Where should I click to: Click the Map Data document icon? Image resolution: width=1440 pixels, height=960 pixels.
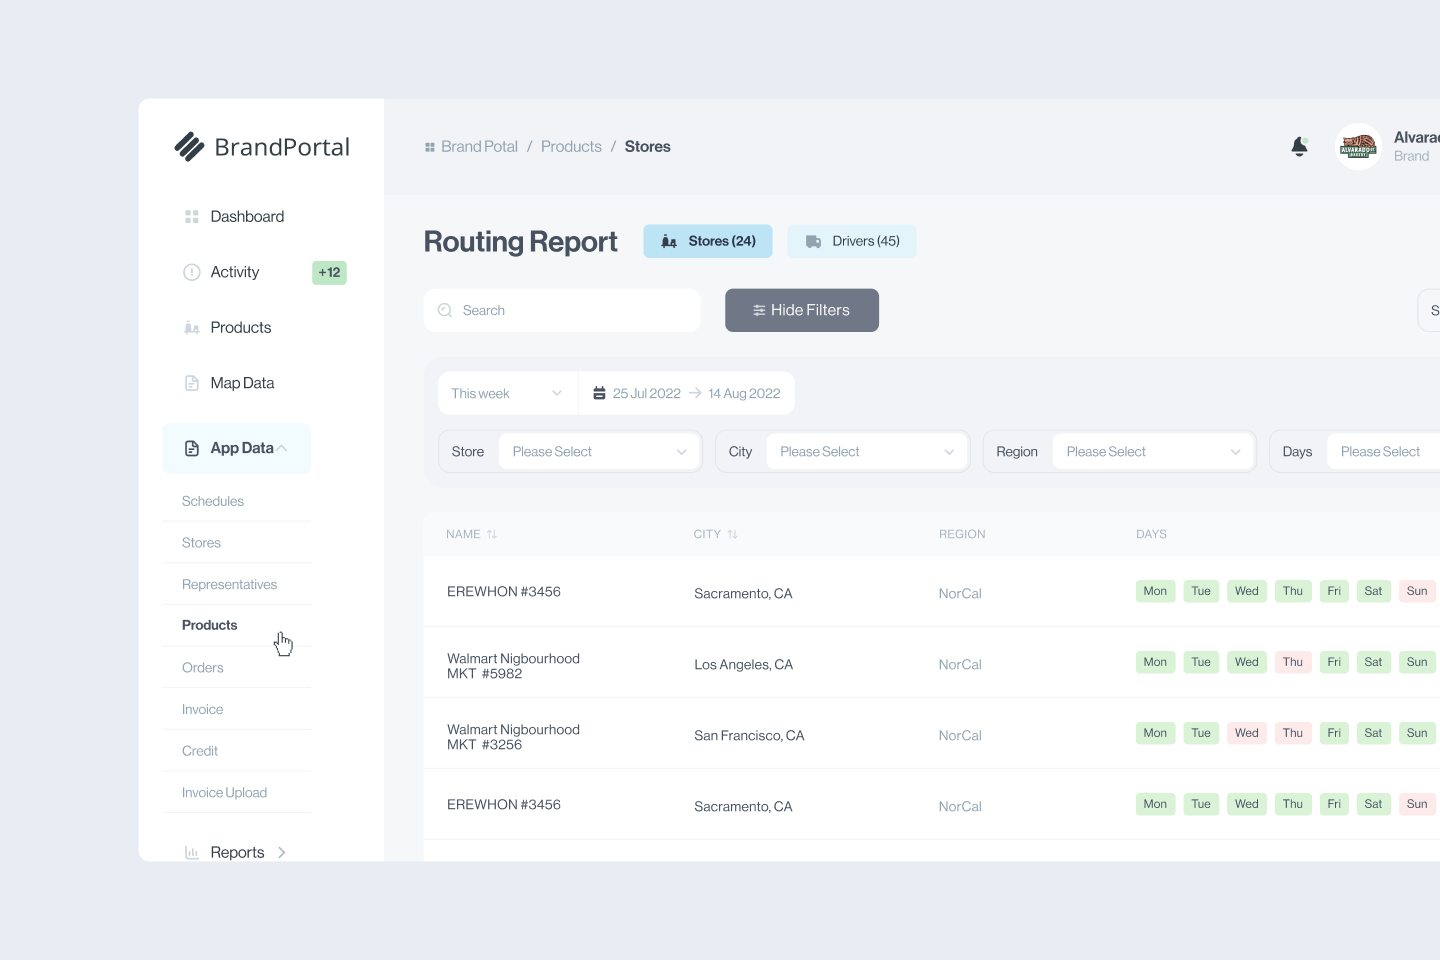click(x=192, y=383)
